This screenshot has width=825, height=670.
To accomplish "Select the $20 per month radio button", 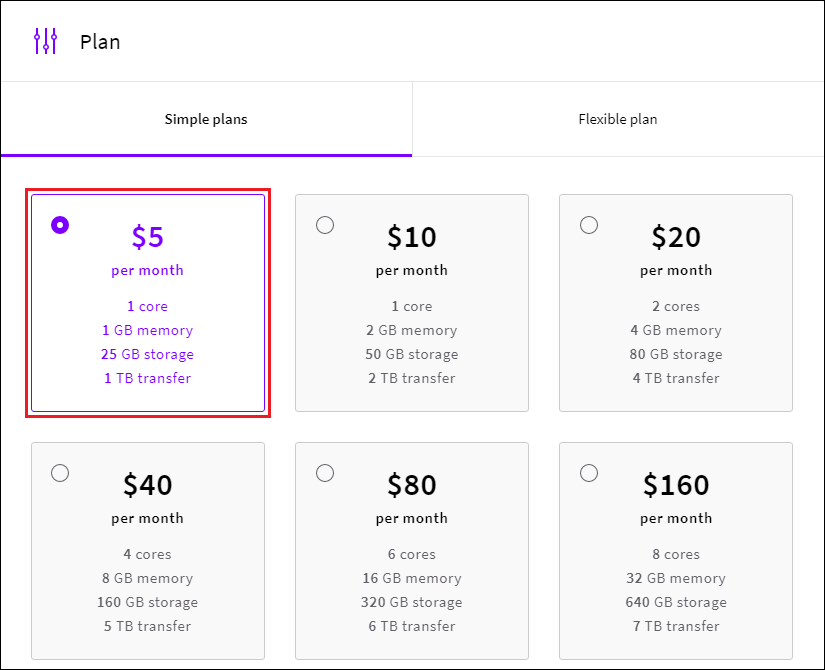I will click(589, 225).
